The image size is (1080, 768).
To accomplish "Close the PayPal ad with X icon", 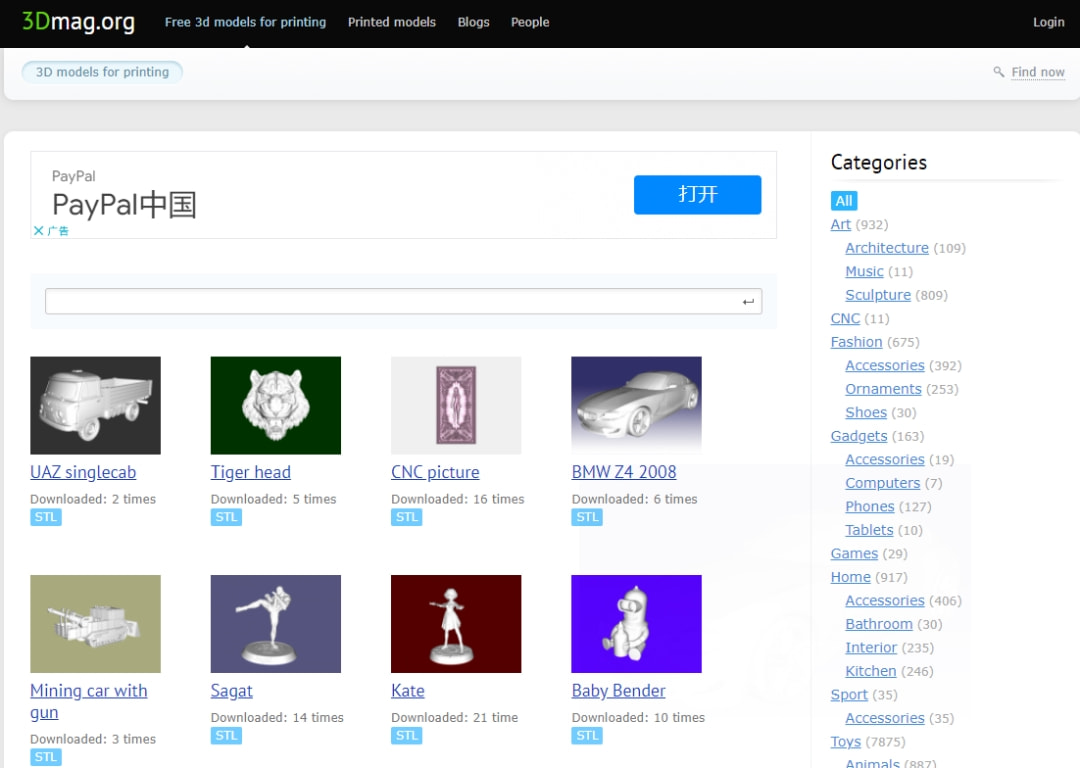I will [39, 230].
